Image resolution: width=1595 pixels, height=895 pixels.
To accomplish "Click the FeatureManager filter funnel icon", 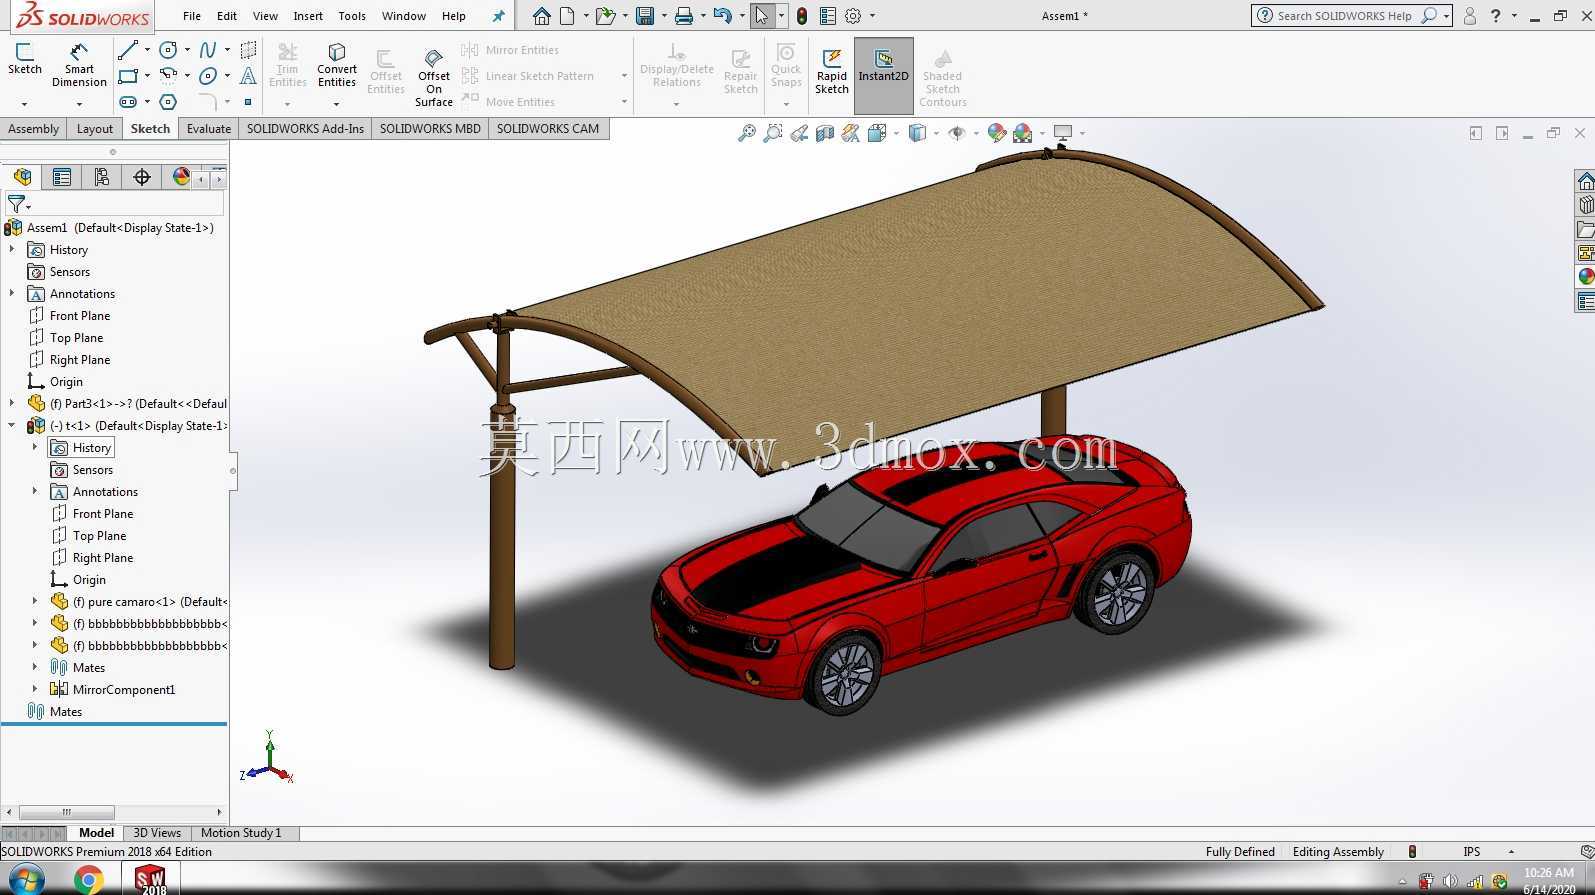I will (x=16, y=204).
